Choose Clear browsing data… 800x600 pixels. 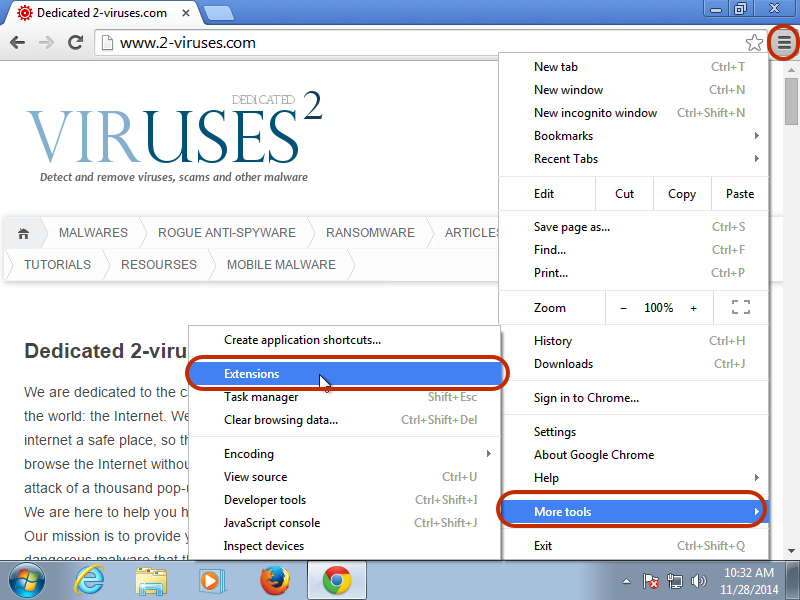[x=345, y=419]
